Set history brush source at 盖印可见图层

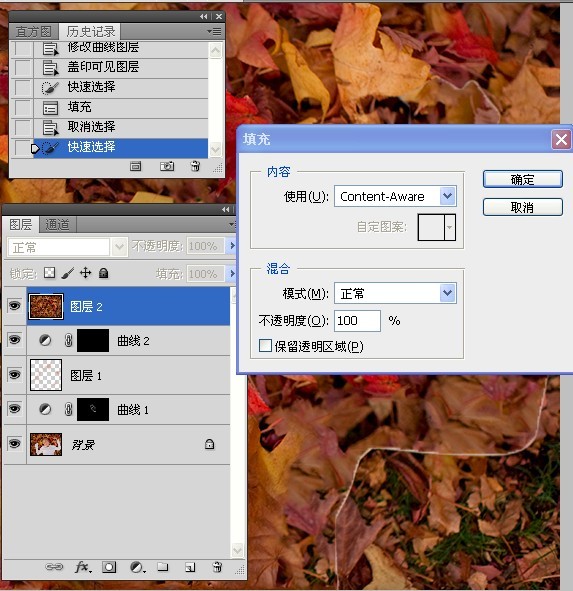coord(23,68)
